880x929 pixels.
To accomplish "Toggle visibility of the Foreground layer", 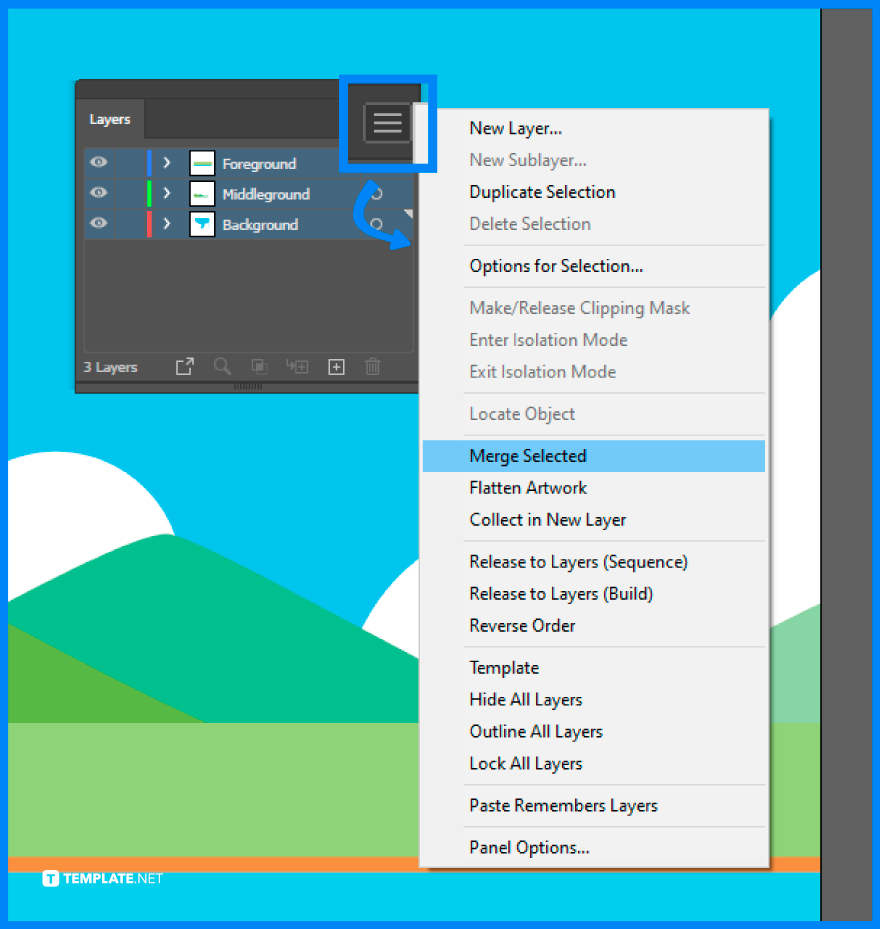I will click(x=98, y=163).
